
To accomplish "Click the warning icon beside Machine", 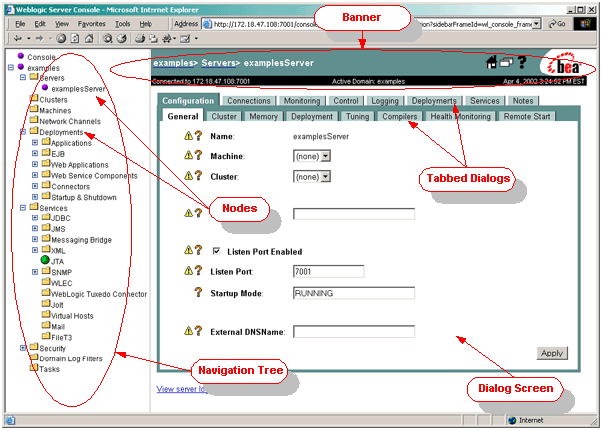I will click(x=188, y=155).
